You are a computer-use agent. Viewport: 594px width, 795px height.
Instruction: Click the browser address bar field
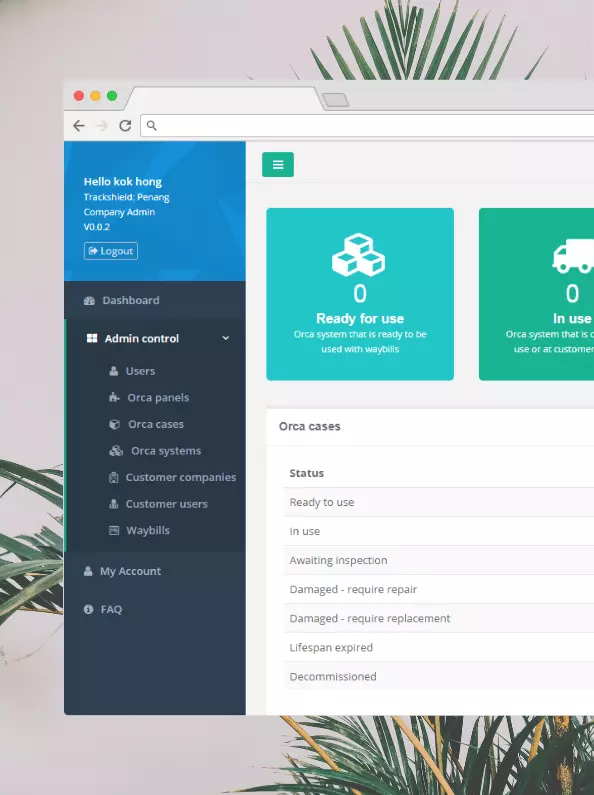(367, 126)
